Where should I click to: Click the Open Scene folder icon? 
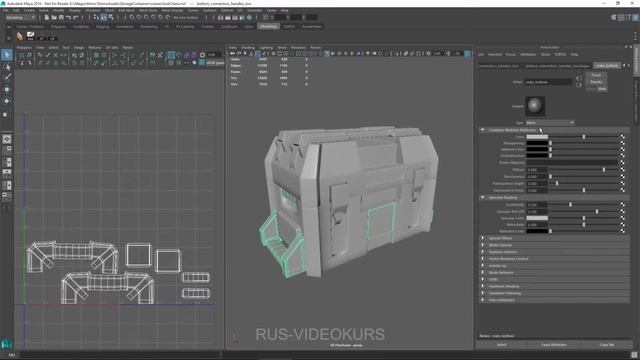pos(54,18)
